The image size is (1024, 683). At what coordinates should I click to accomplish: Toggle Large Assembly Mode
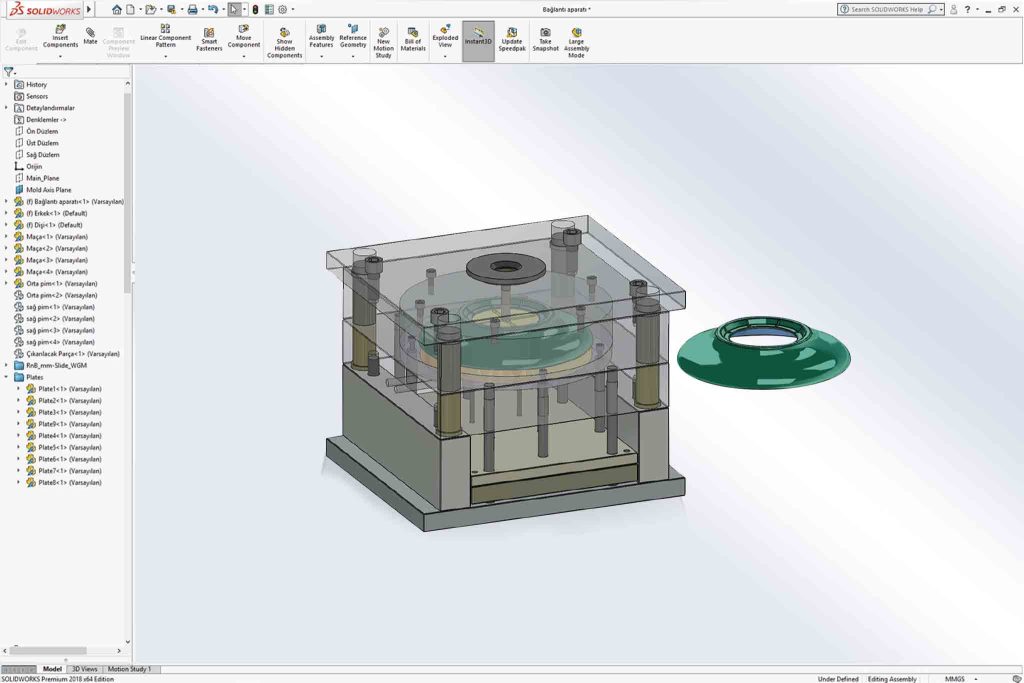coord(576,34)
